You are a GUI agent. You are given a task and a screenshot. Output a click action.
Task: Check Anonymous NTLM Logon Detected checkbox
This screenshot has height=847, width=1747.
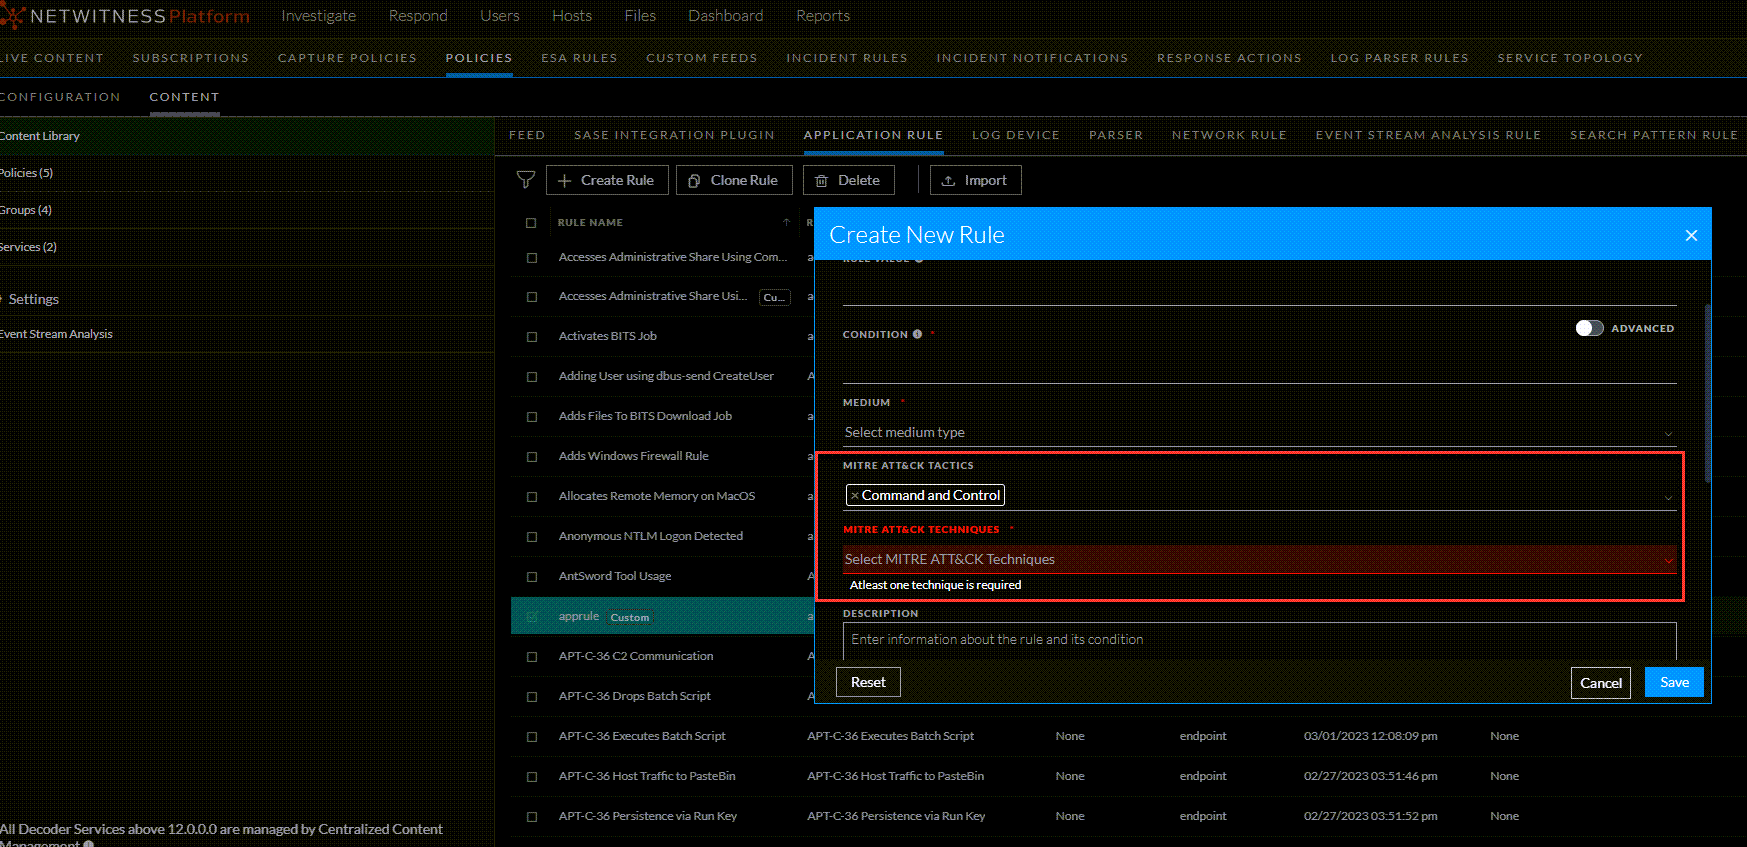[x=532, y=537]
